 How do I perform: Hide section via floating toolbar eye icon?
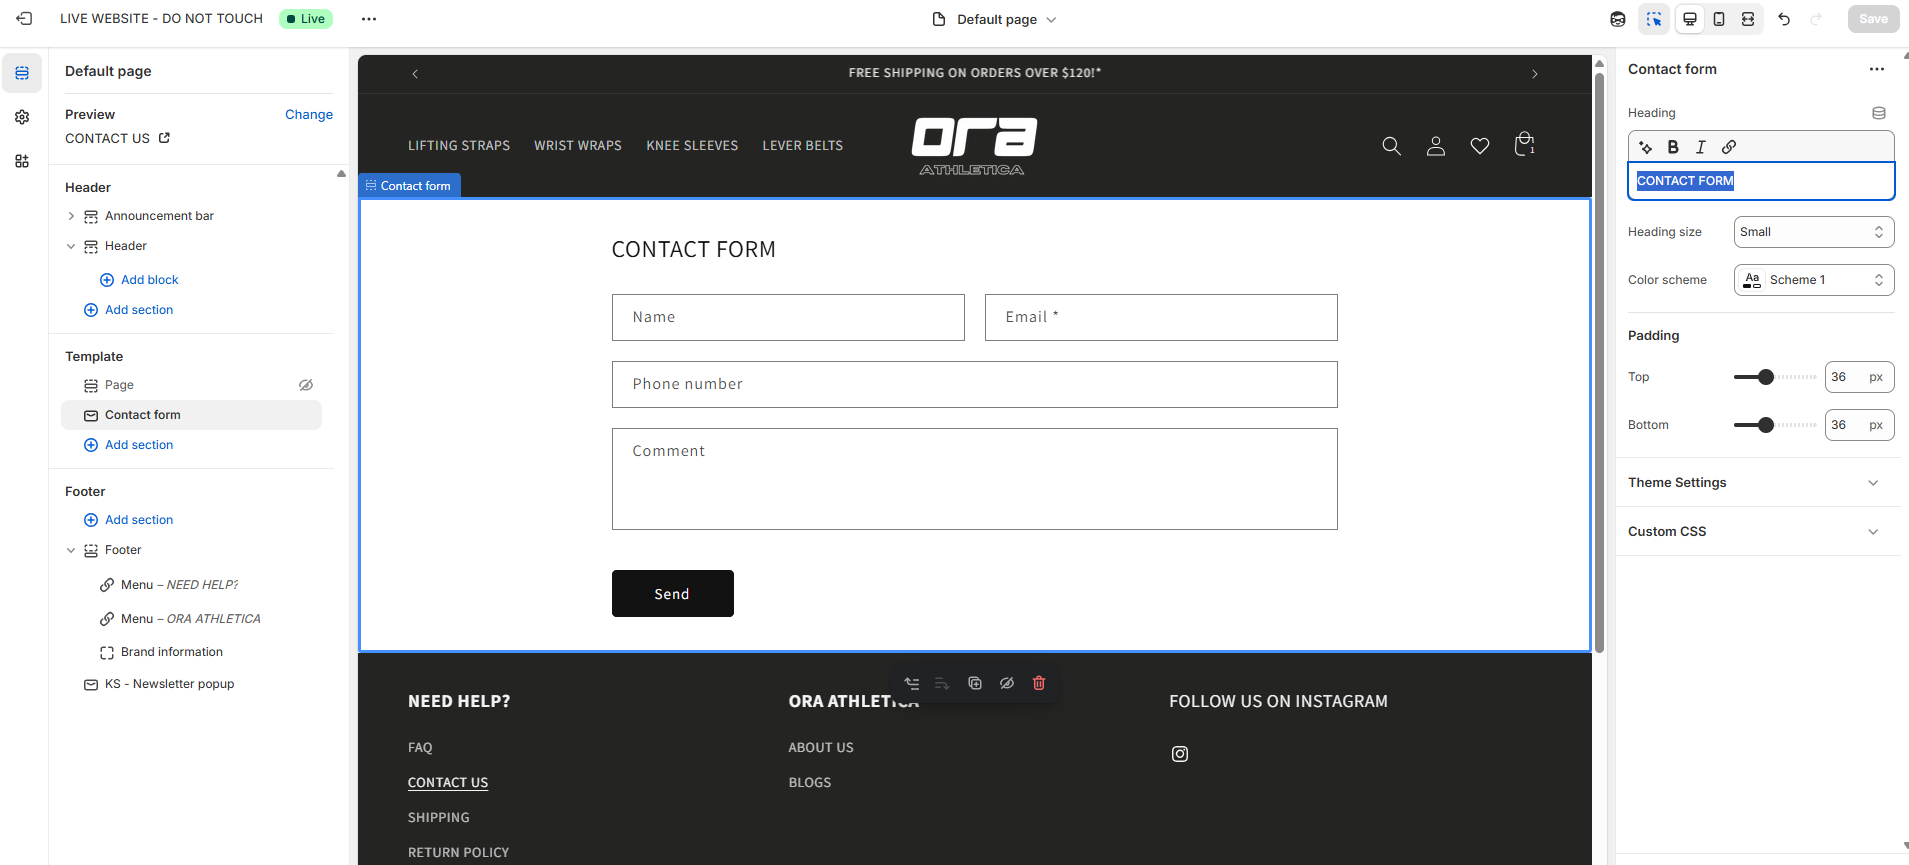pos(1007,683)
